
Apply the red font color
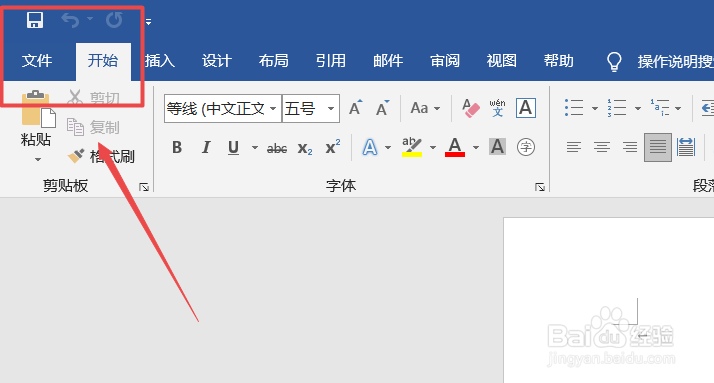click(454, 147)
